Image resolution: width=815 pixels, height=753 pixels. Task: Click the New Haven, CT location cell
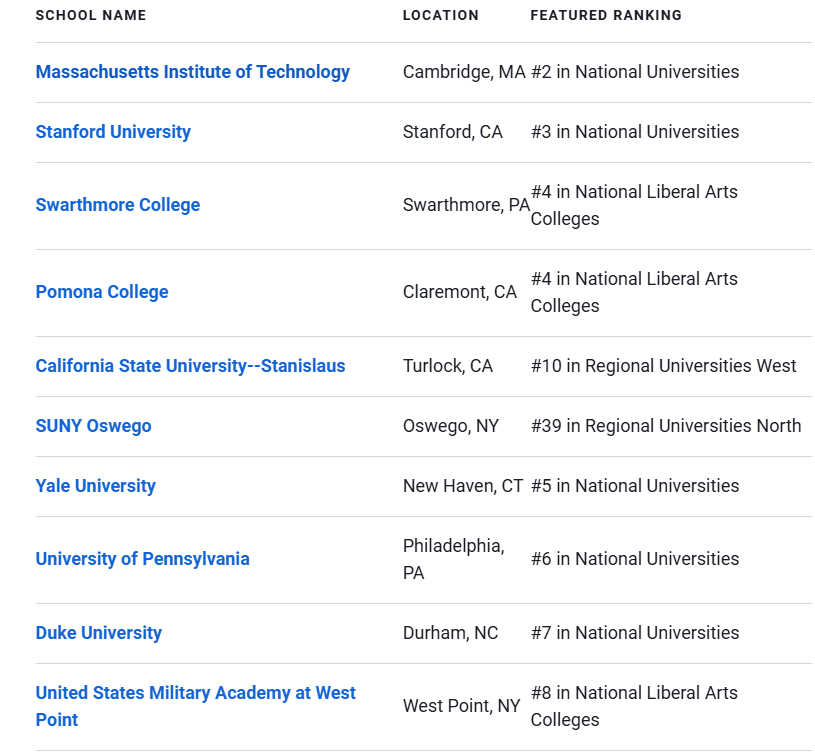[463, 486]
